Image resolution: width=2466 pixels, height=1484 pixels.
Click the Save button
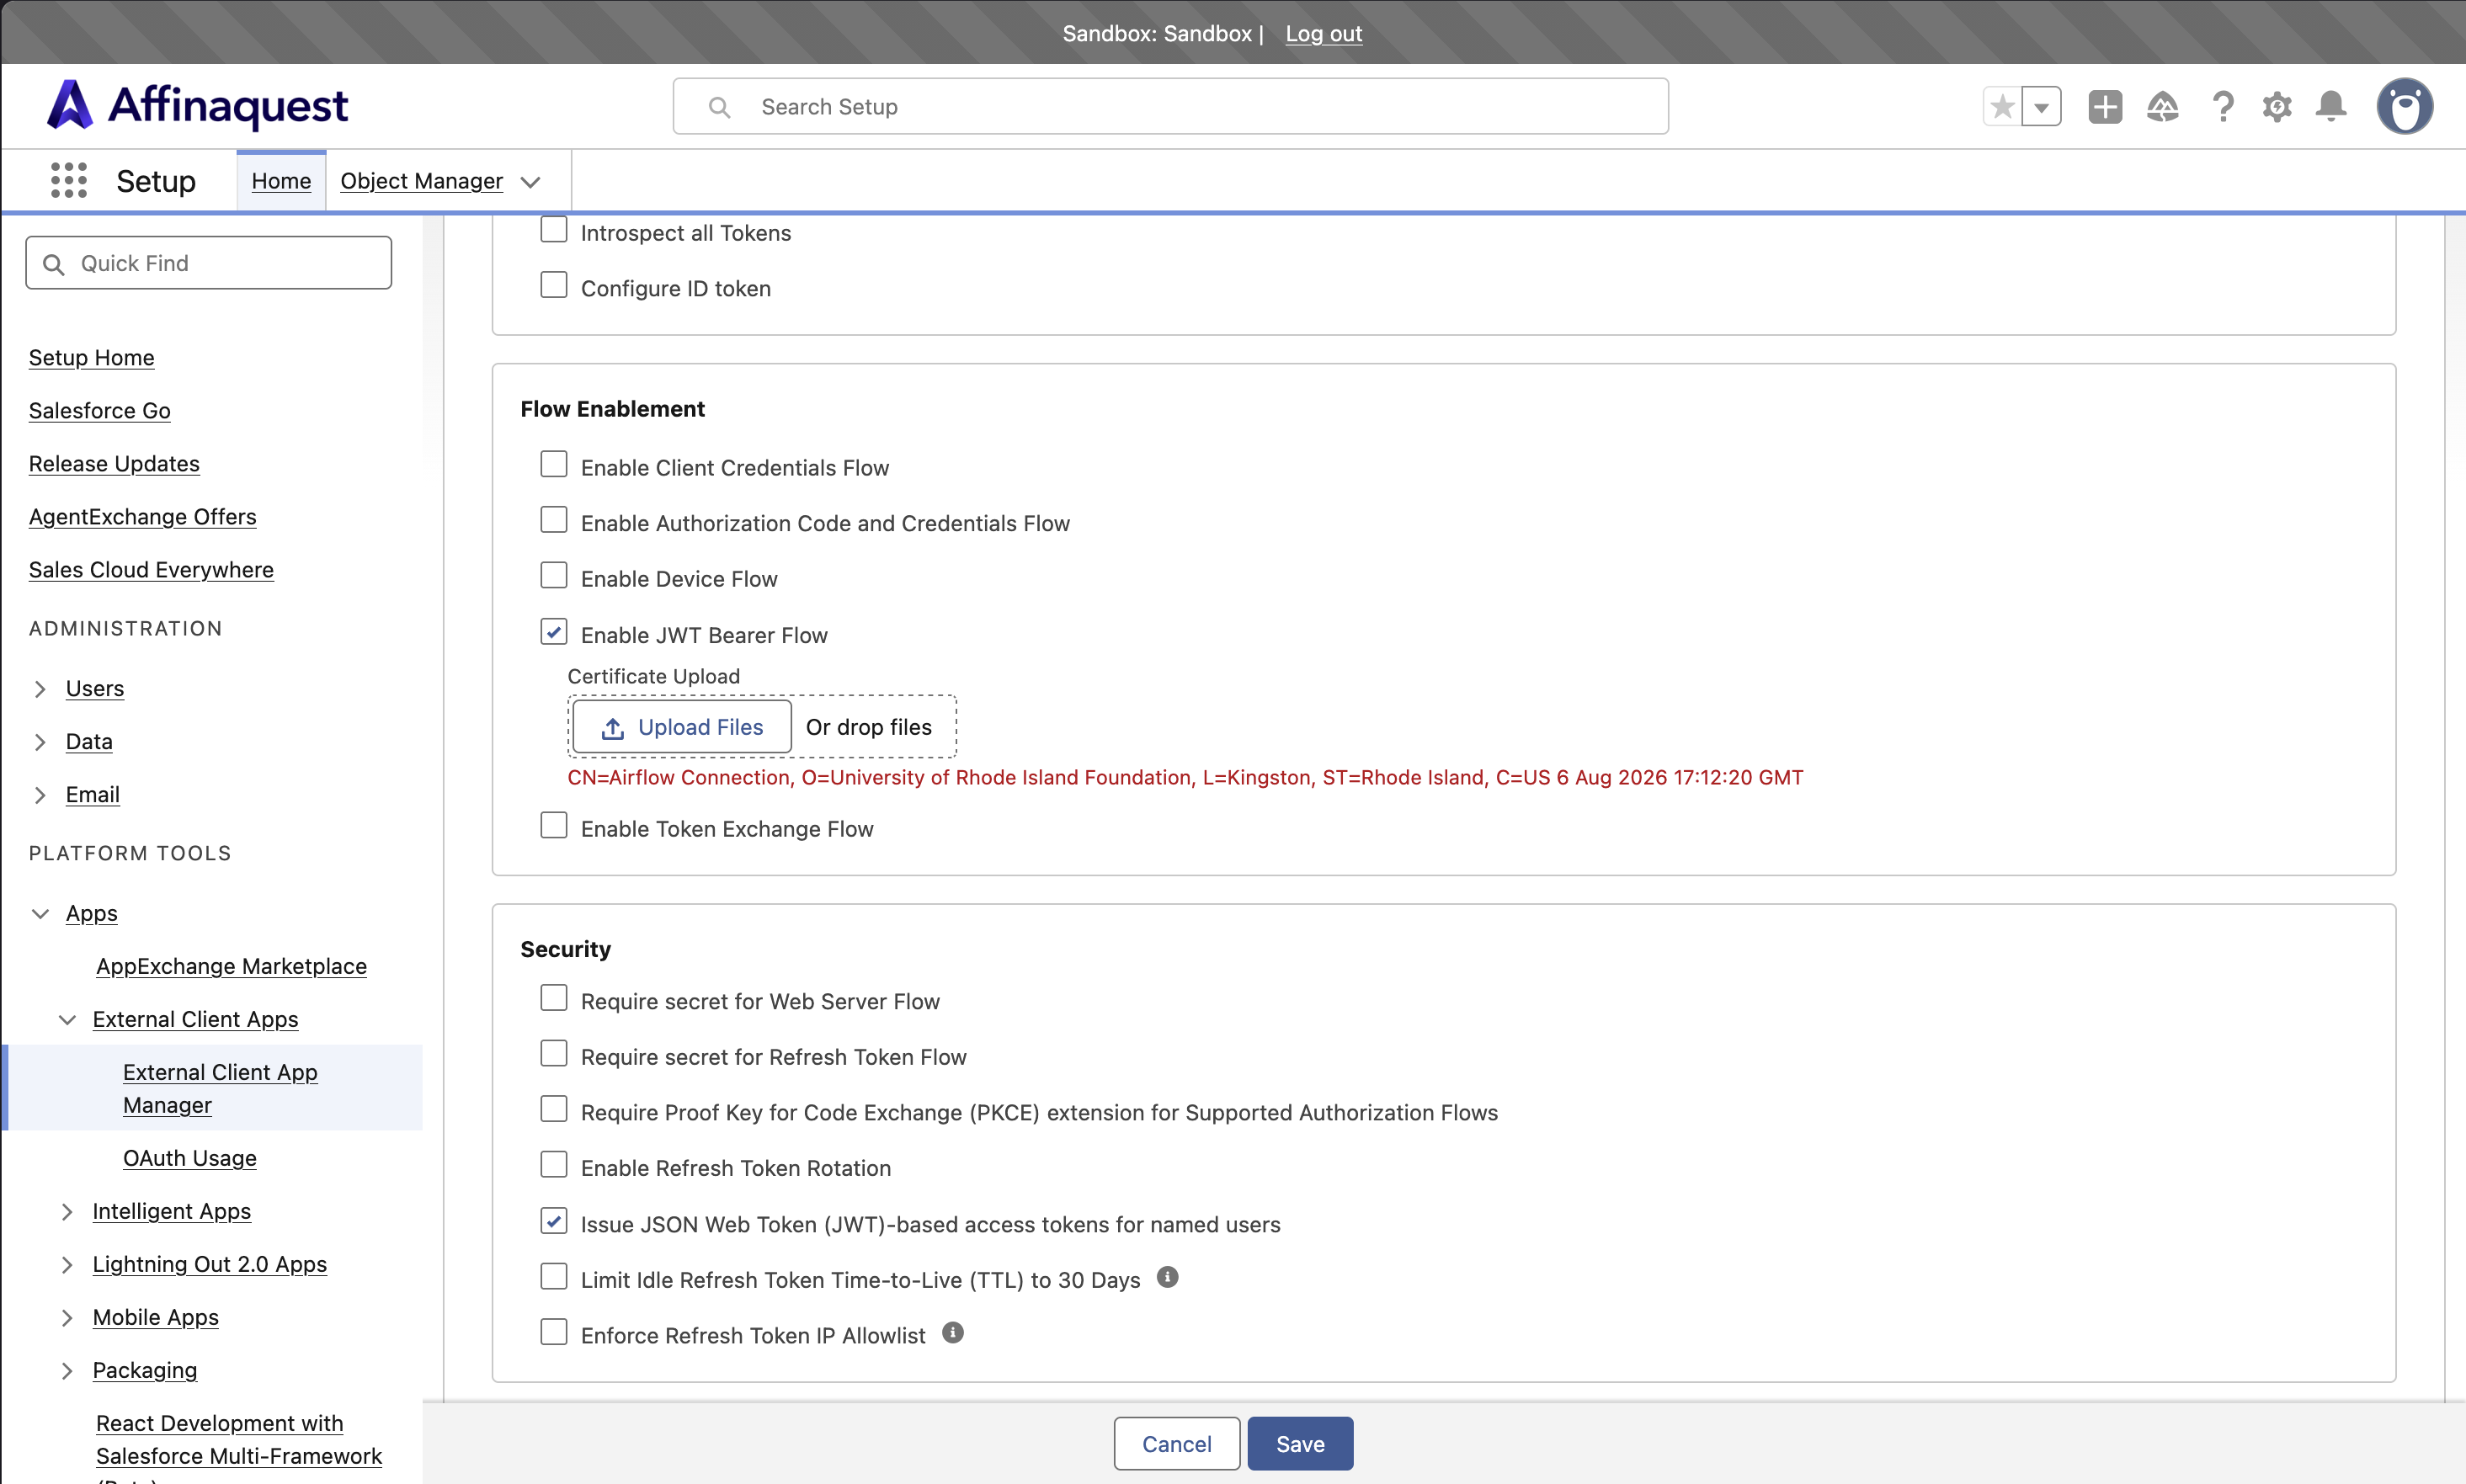(x=1300, y=1443)
